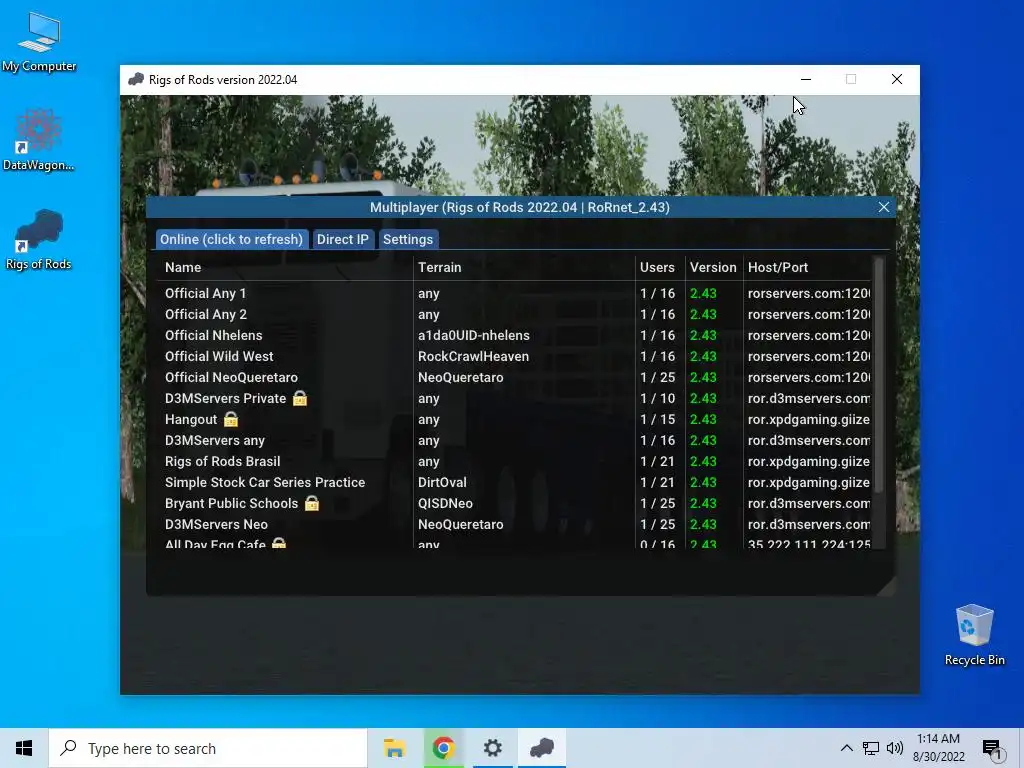Open File Explorer from the taskbar
The height and width of the screenshot is (768, 1024).
[x=394, y=748]
